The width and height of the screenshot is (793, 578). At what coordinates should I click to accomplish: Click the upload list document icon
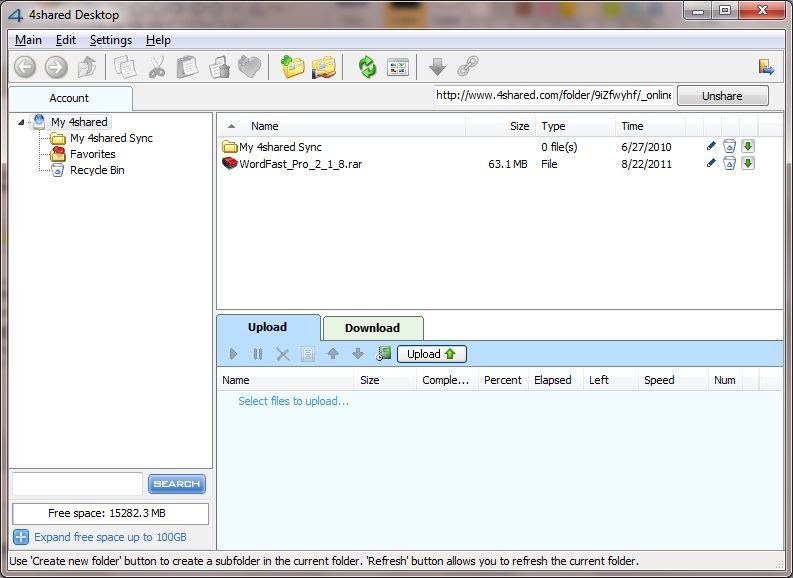(x=307, y=354)
